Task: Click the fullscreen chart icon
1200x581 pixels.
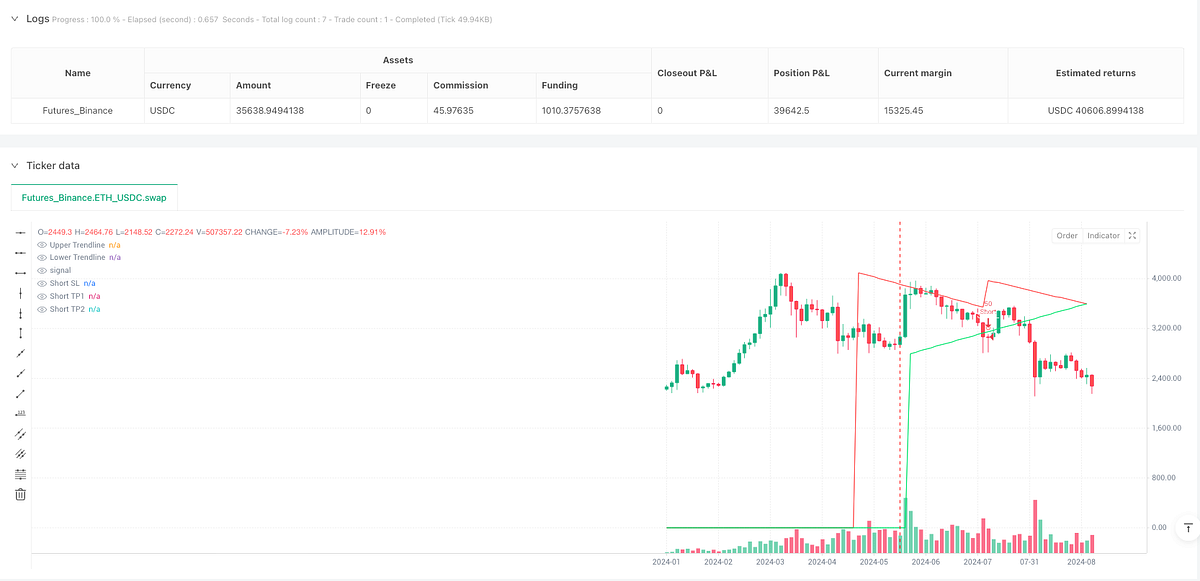Action: click(1131, 235)
